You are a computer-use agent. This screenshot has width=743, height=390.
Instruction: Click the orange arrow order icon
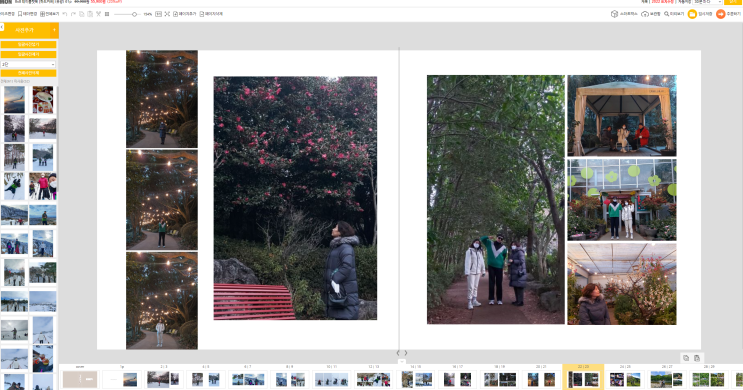[x=721, y=14]
